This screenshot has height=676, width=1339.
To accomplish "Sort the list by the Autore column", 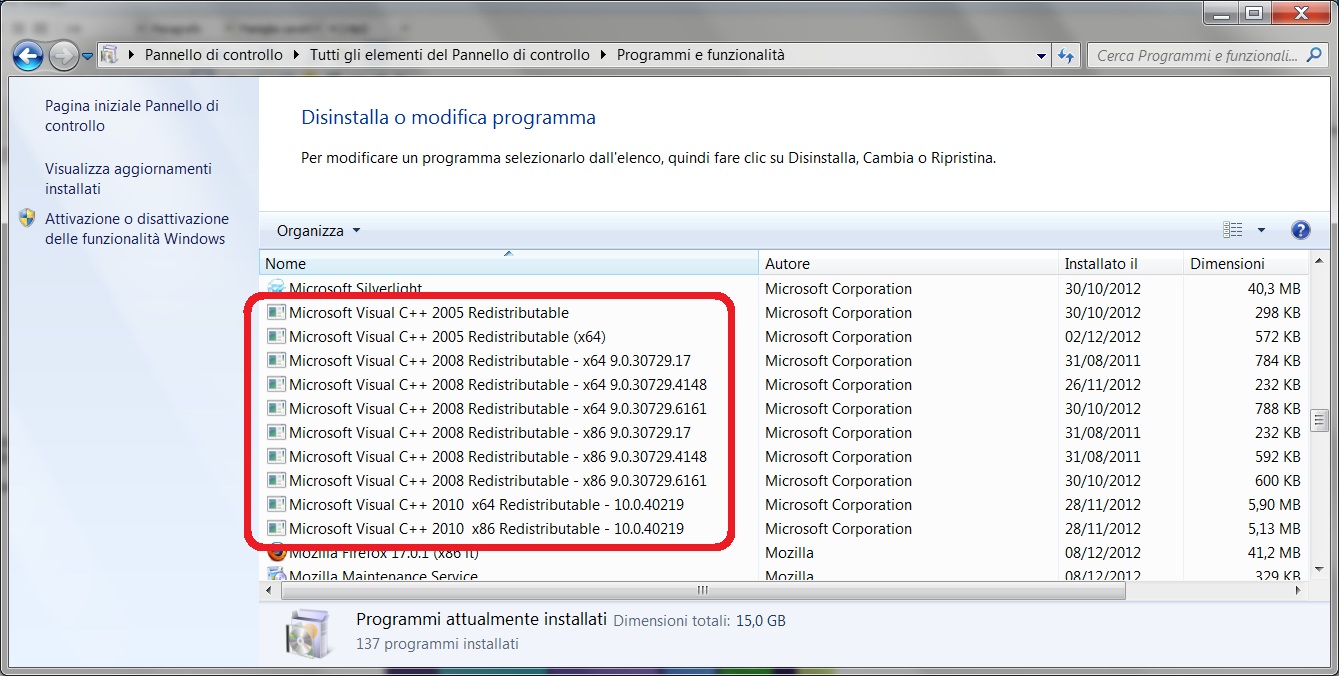I will 908,264.
